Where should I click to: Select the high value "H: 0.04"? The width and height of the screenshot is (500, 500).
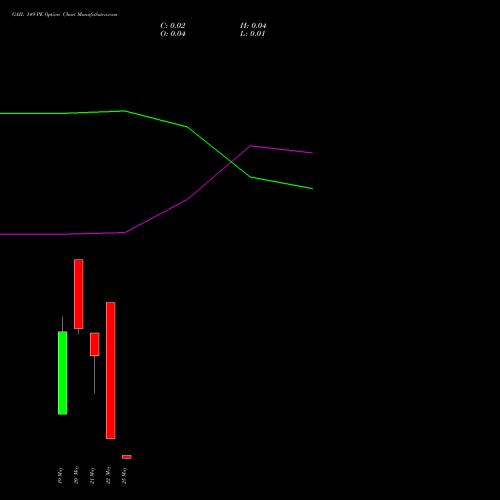click(253, 26)
